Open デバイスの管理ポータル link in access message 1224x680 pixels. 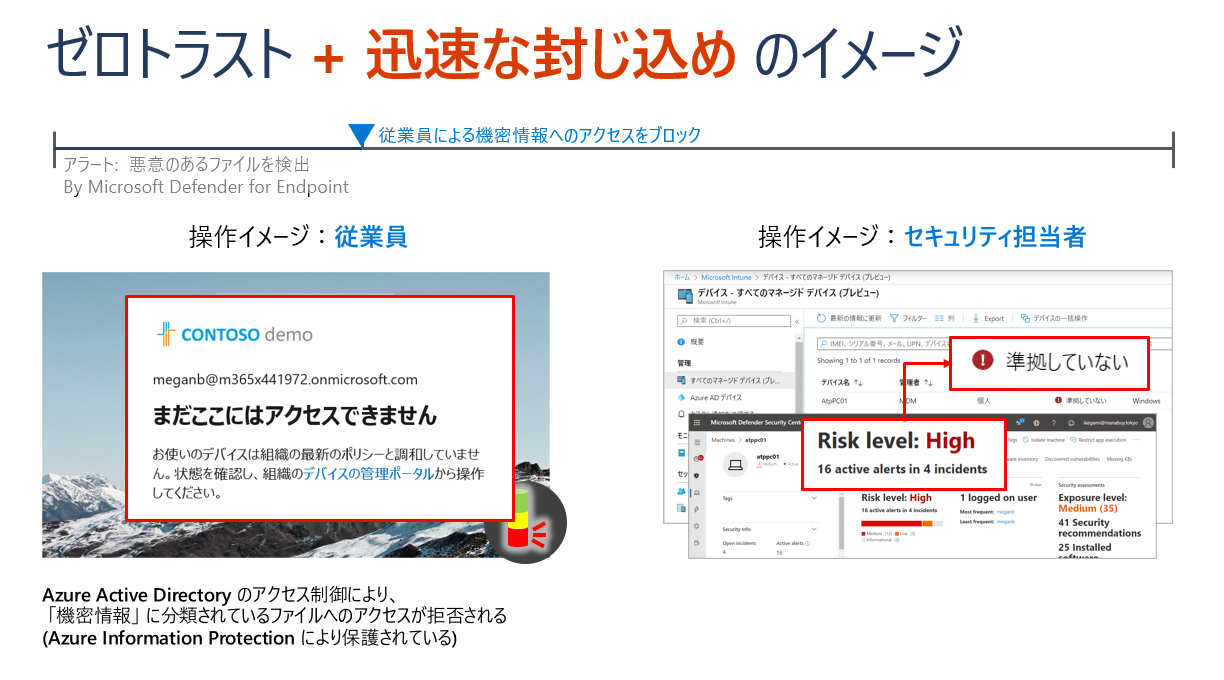click(369, 473)
